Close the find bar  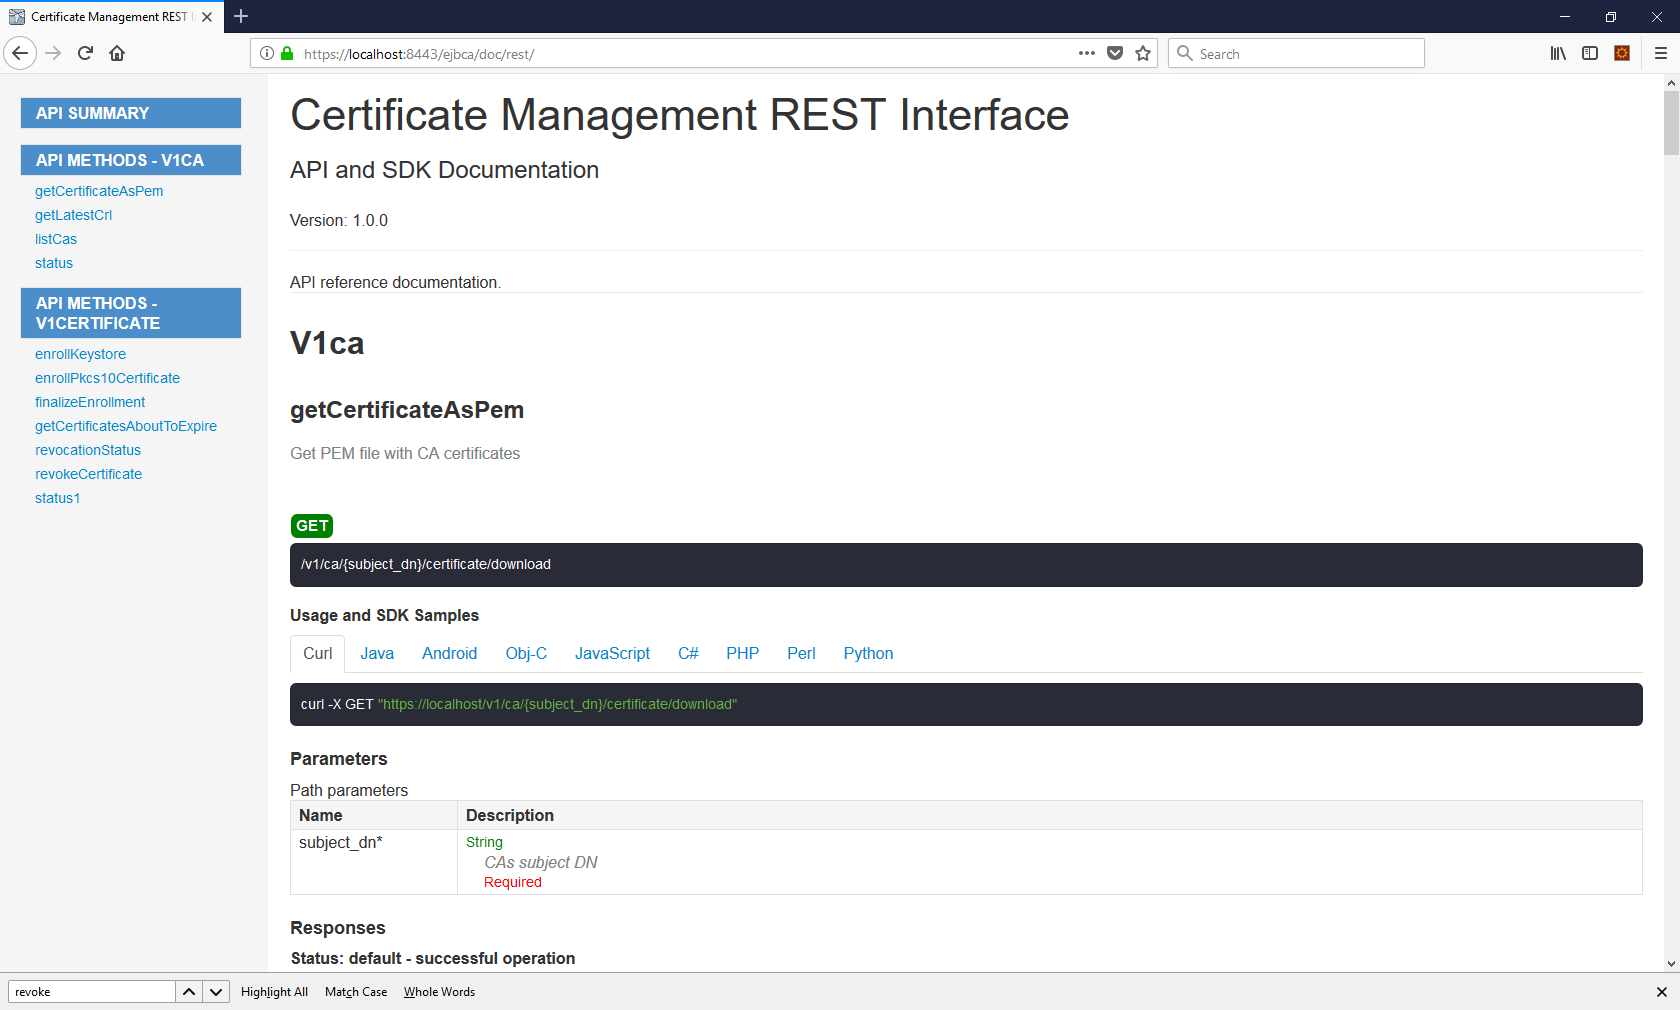click(1661, 992)
